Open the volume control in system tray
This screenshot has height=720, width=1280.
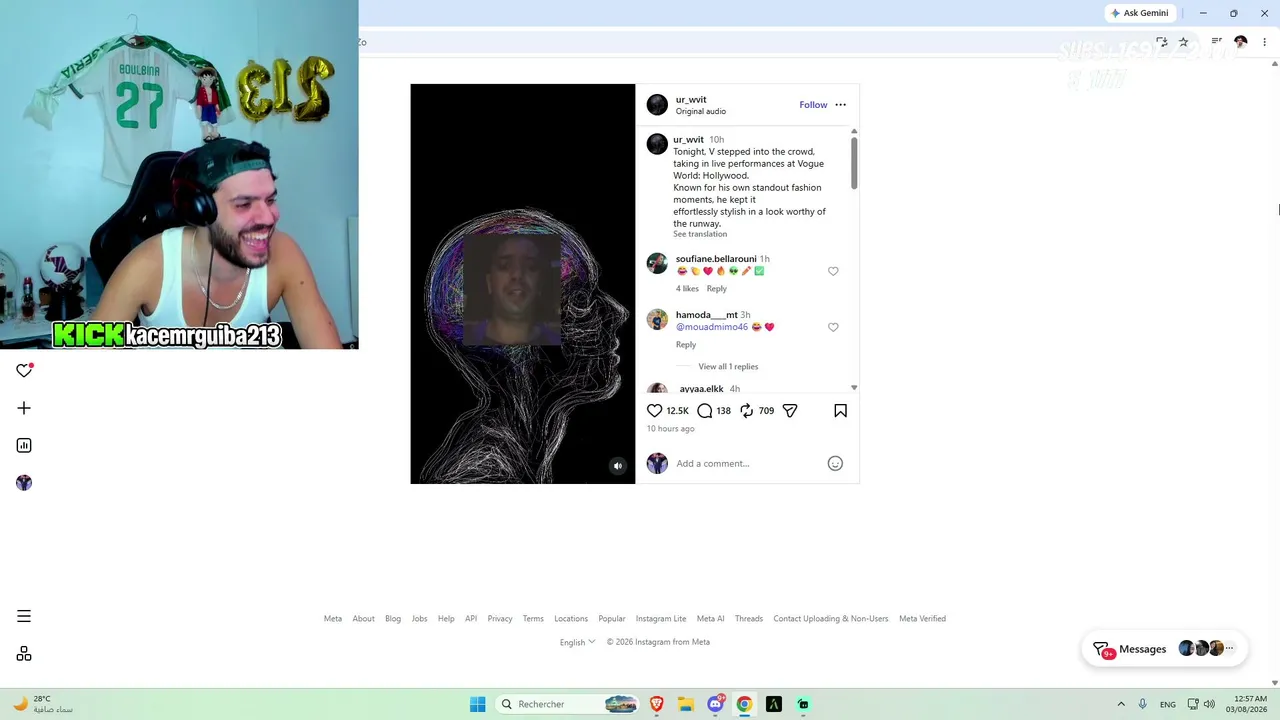click(1209, 704)
